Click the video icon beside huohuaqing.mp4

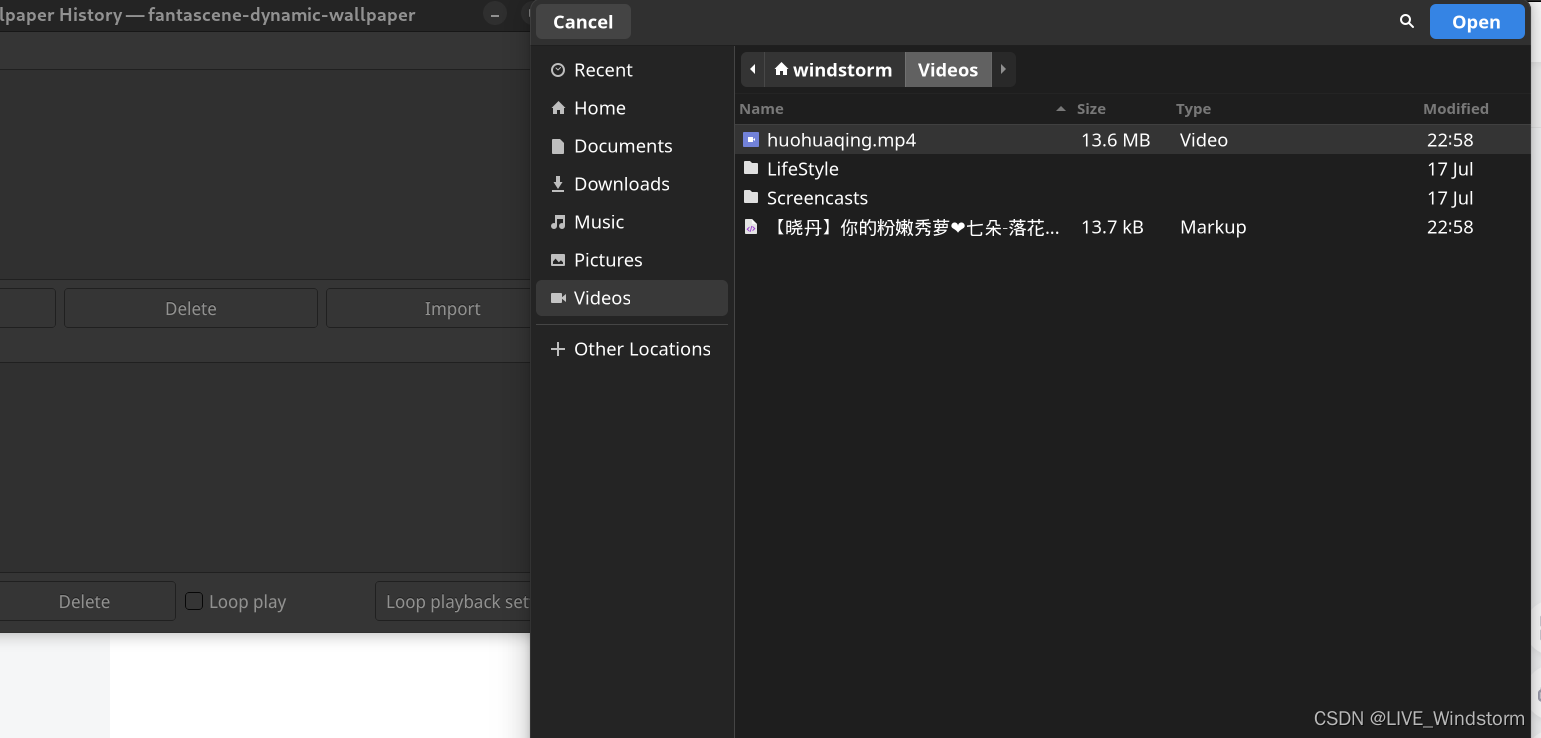(750, 139)
